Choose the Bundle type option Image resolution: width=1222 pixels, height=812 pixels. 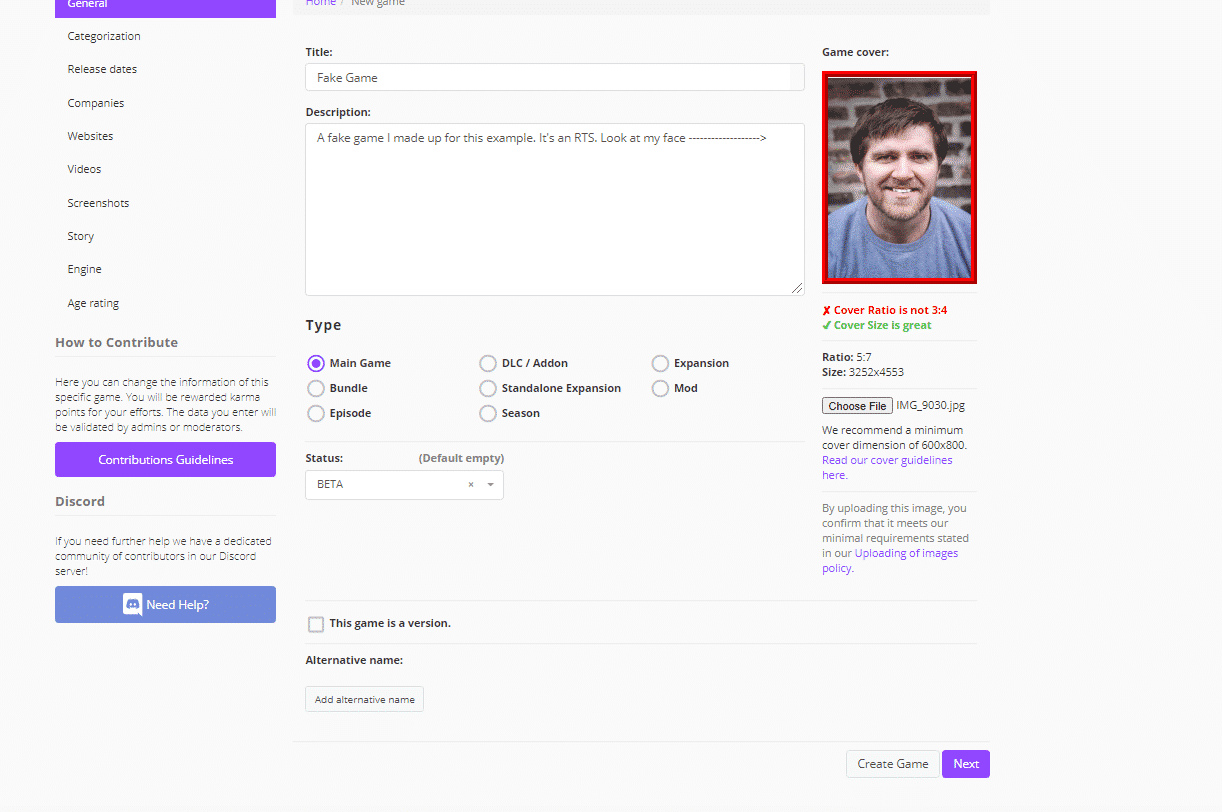tap(316, 388)
